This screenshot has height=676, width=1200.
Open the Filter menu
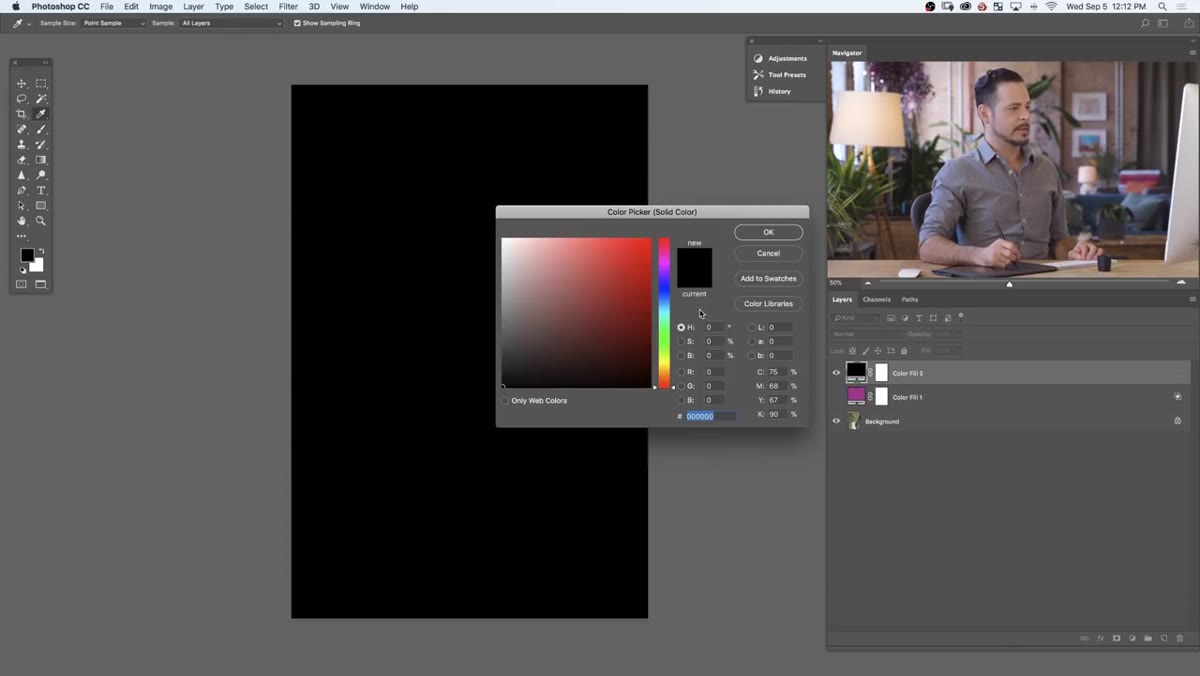(x=288, y=6)
